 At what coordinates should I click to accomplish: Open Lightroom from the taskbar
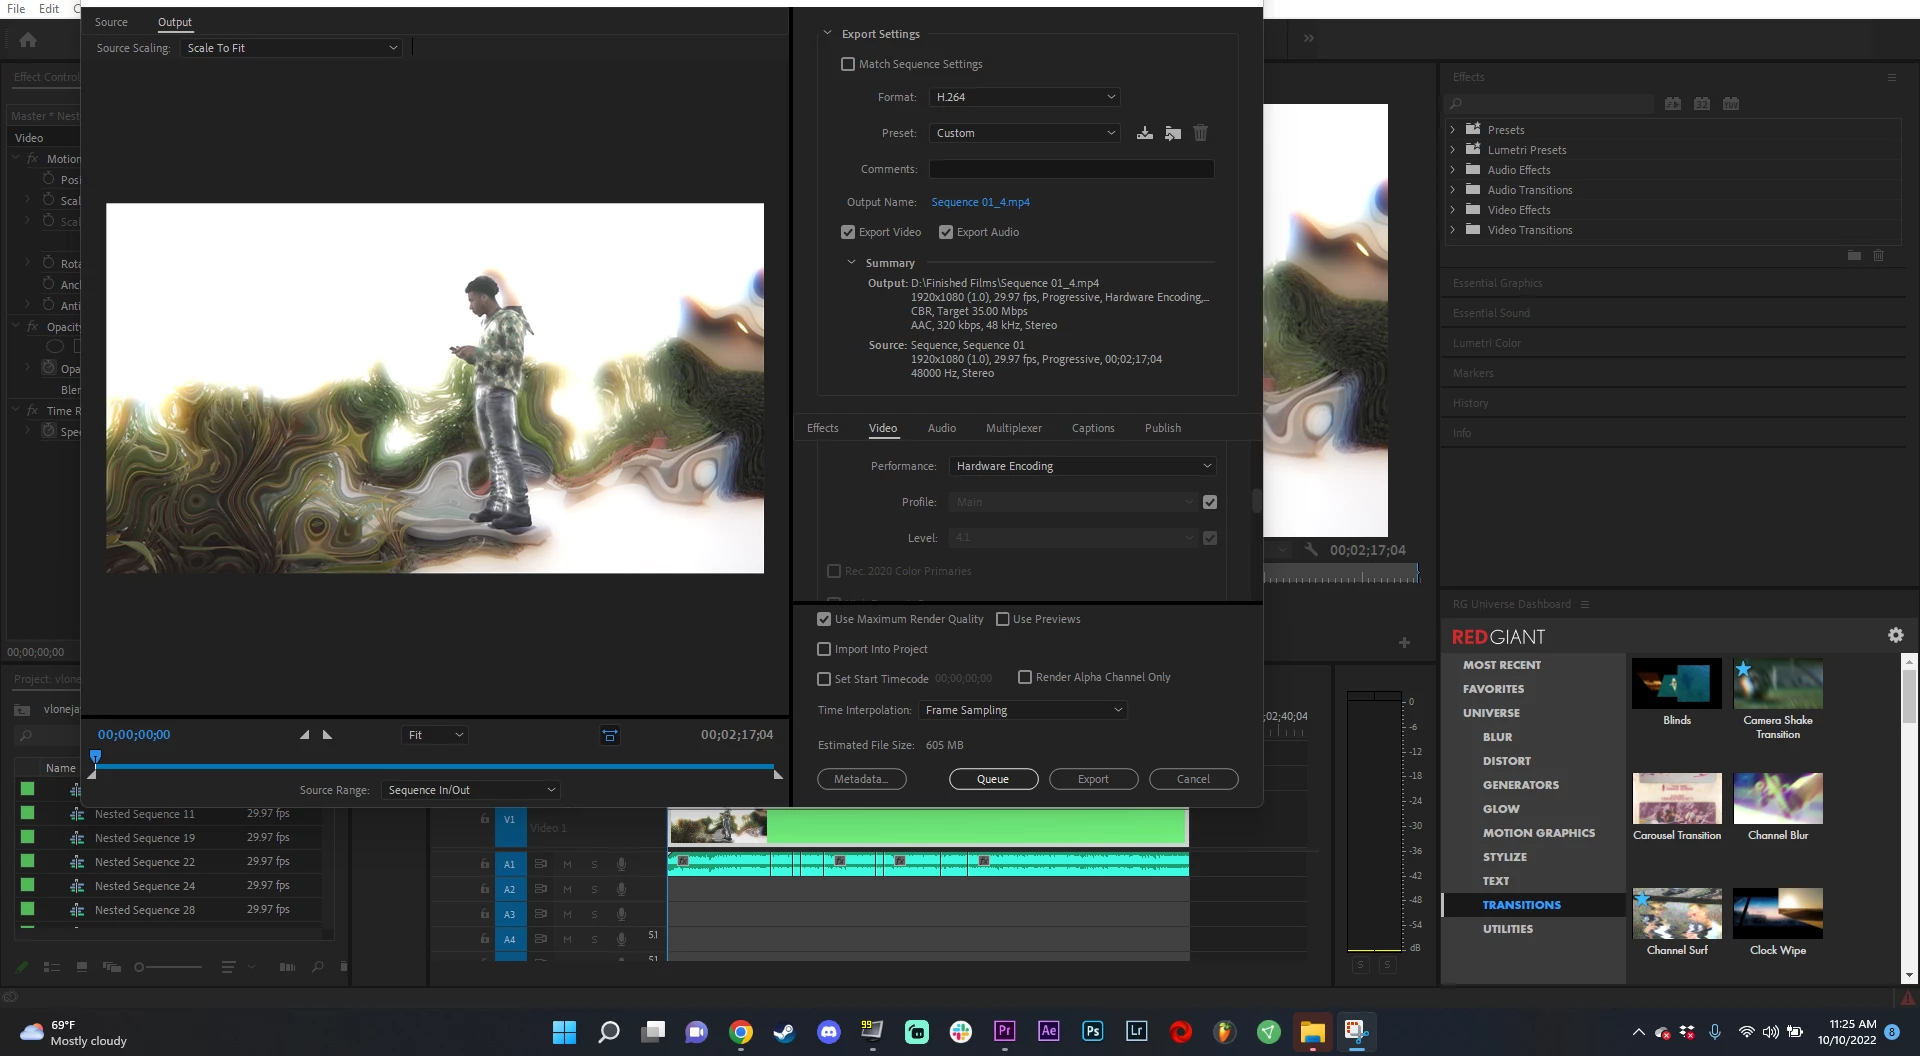(1137, 1031)
